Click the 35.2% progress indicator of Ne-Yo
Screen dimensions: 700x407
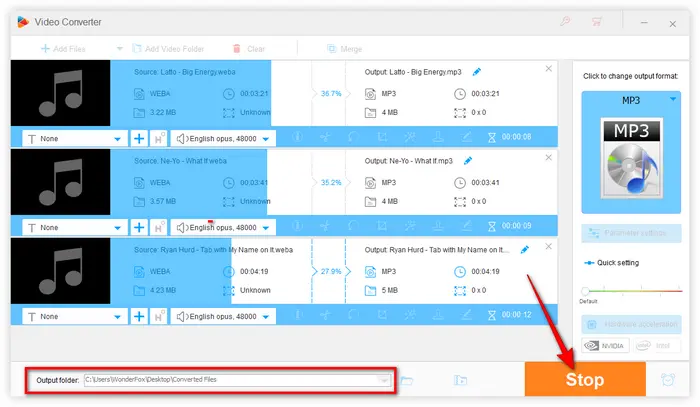click(x=331, y=183)
